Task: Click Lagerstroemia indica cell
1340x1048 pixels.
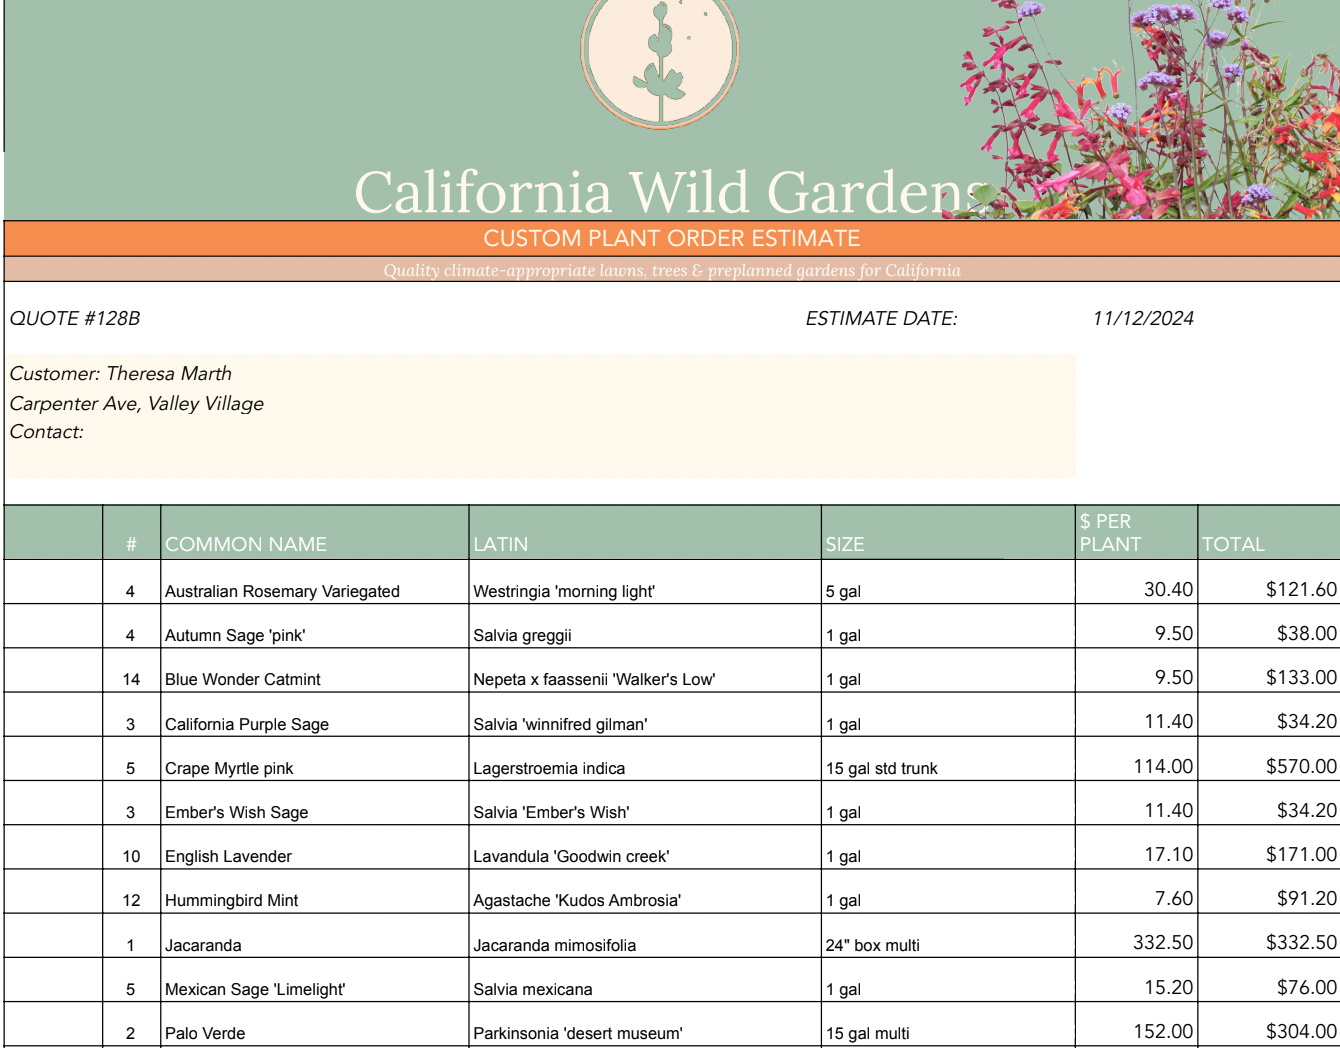Action: tap(645, 759)
